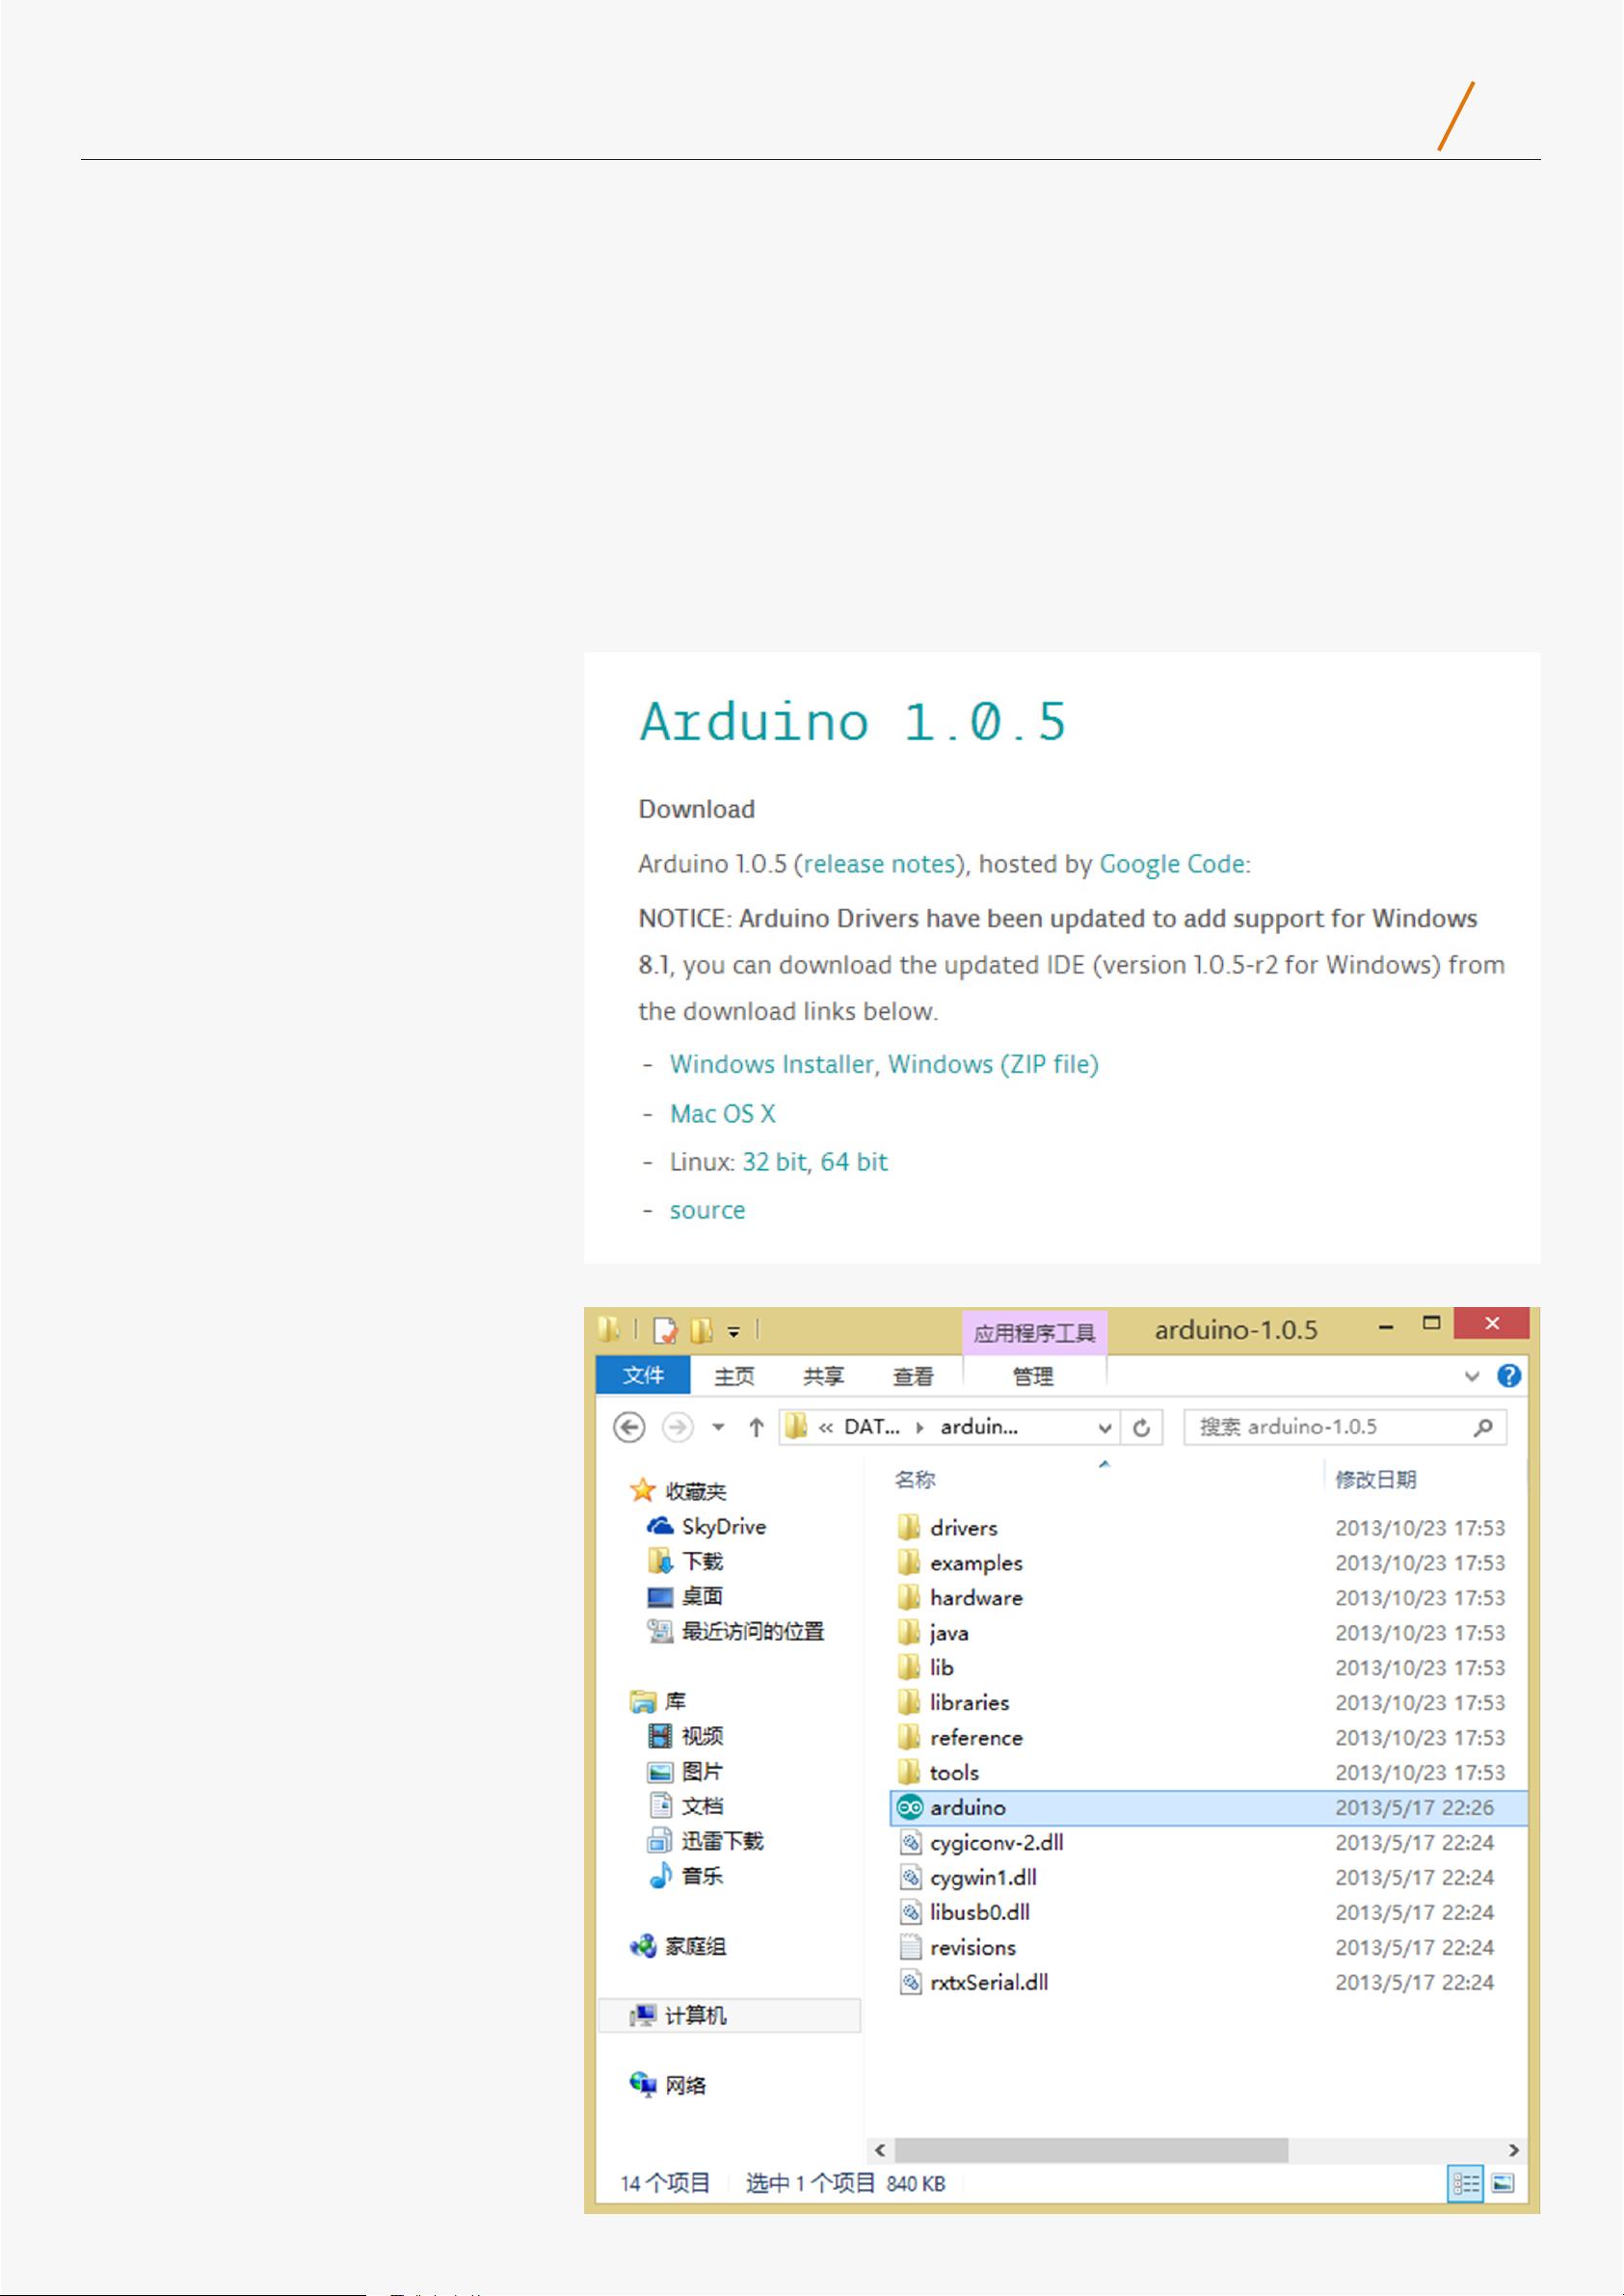Open the release notes link
This screenshot has height=2296, width=1624.
click(x=879, y=864)
